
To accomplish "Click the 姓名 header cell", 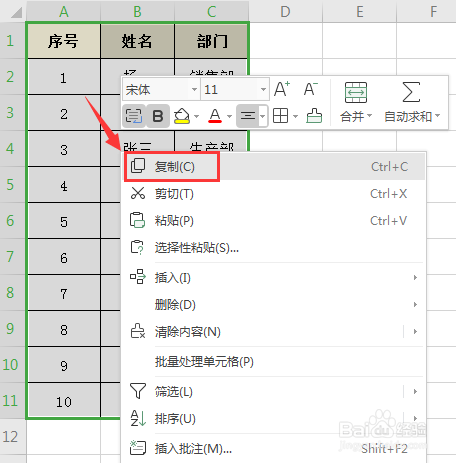I will point(137,41).
